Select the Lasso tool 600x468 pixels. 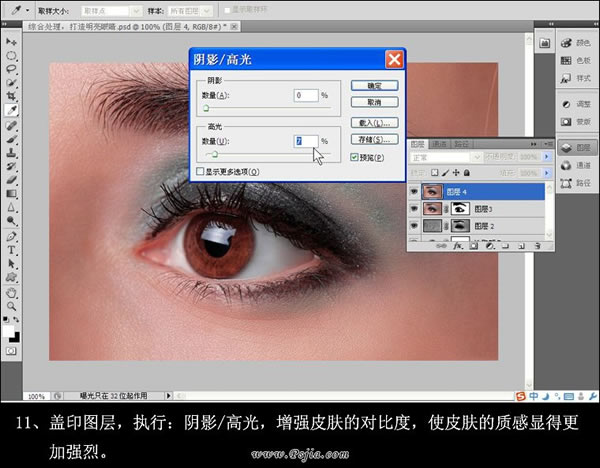(11, 69)
